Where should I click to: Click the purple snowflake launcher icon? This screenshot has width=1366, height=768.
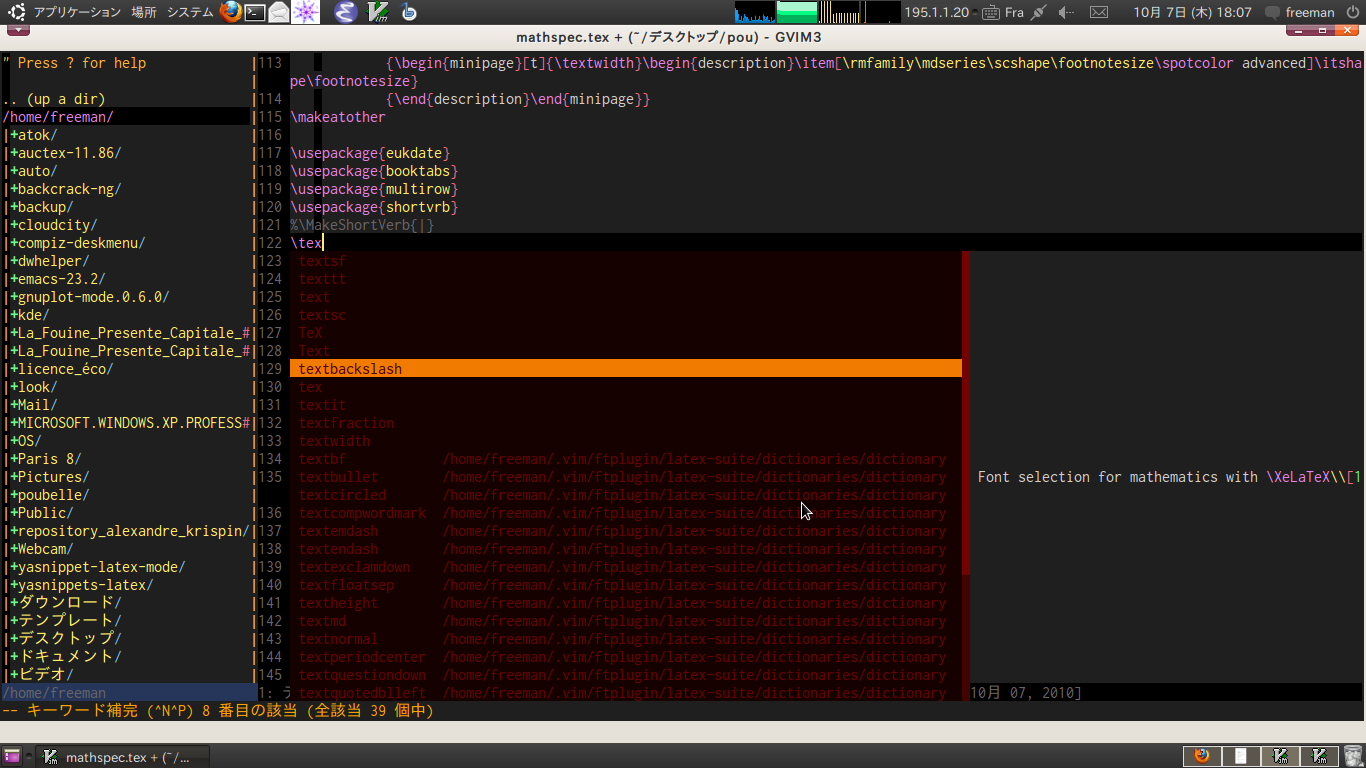[x=304, y=12]
